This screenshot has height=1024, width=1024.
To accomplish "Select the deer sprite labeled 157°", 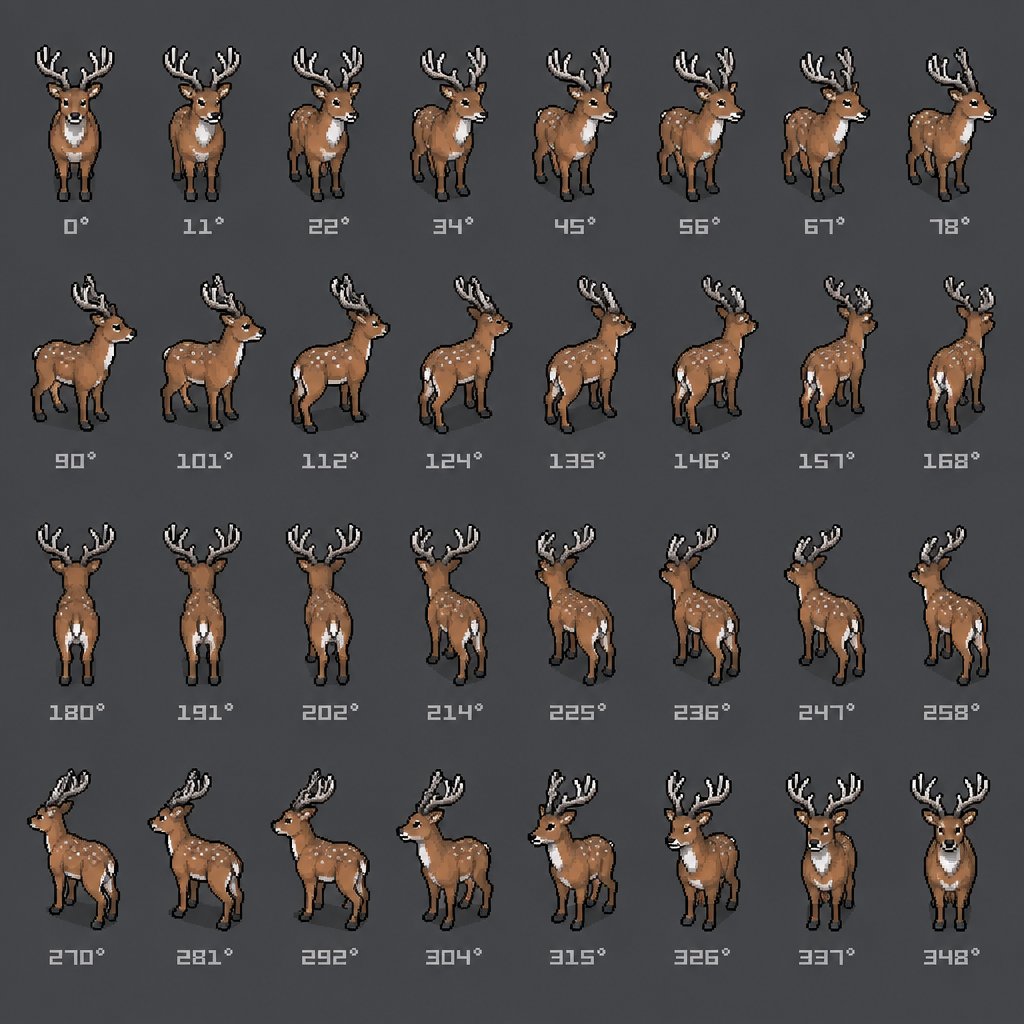I will 839,354.
